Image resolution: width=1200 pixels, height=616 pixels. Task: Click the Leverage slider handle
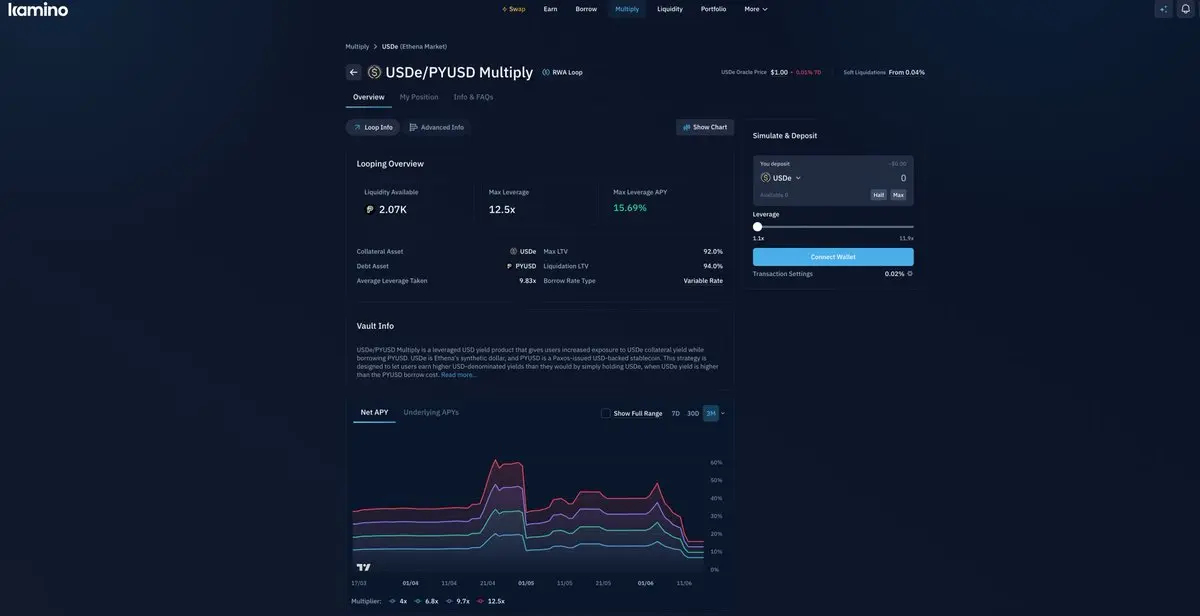pyautogui.click(x=757, y=227)
